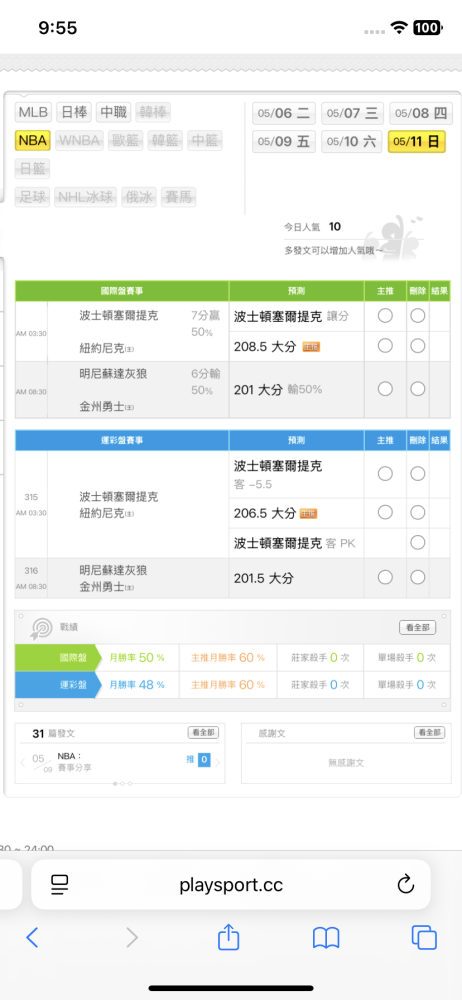Select 刪除 radio for 波士頓塞爾提克 客 PK
The width and height of the screenshot is (462, 1000).
[417, 543]
